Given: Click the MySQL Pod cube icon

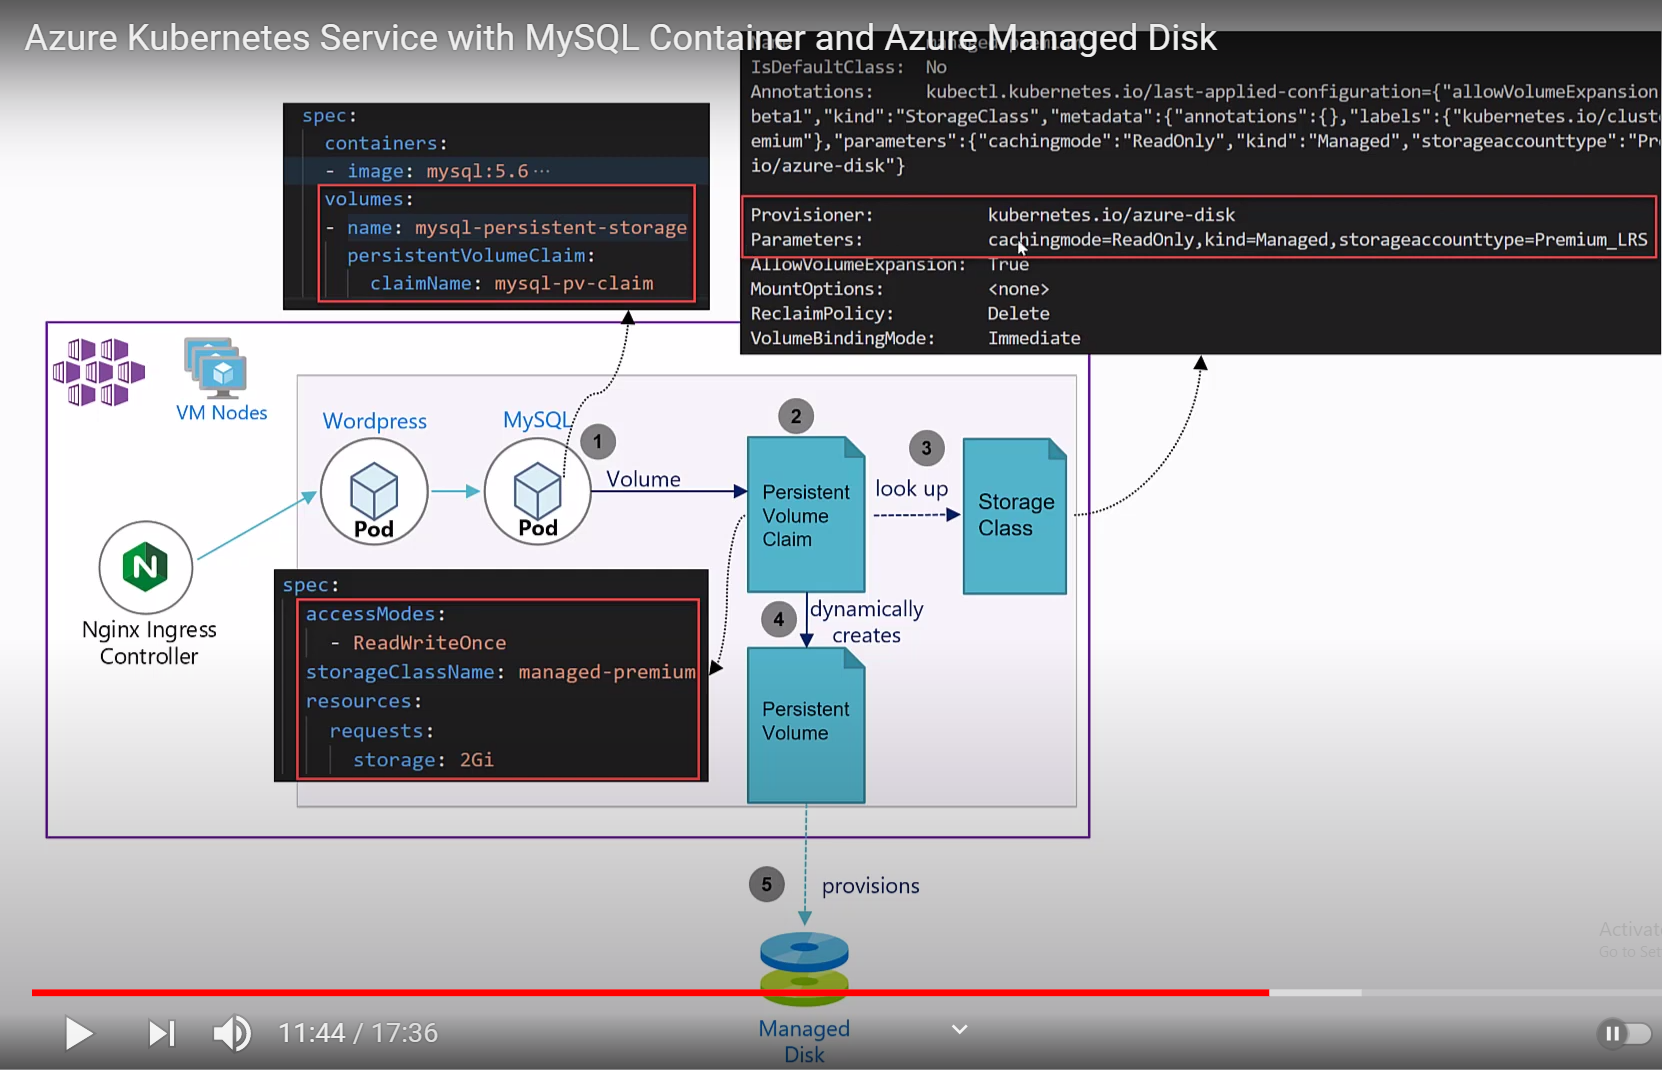Looking at the screenshot, I should (x=538, y=491).
